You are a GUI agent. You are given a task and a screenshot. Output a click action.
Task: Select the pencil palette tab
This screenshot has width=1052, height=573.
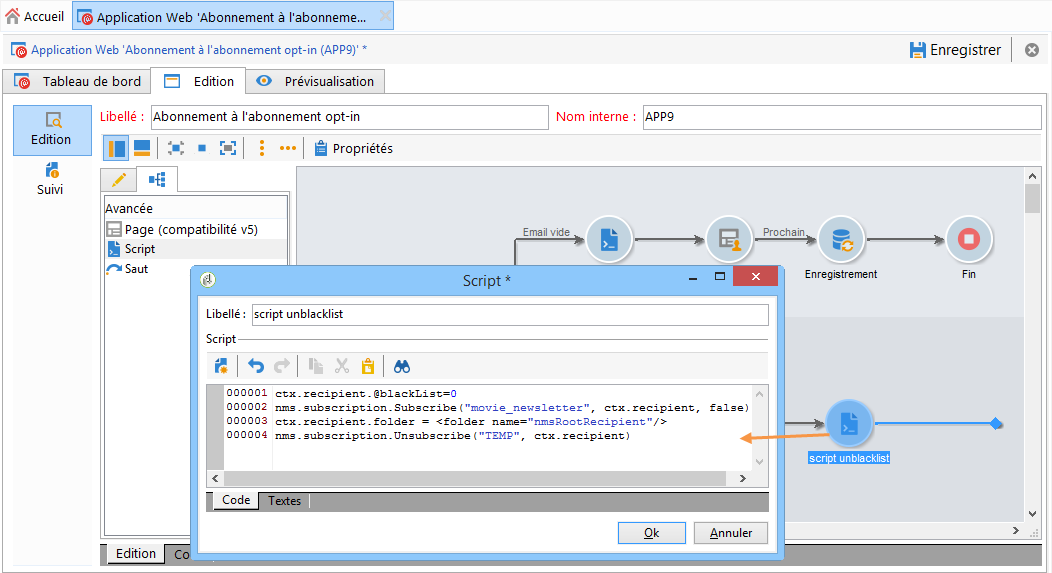119,180
